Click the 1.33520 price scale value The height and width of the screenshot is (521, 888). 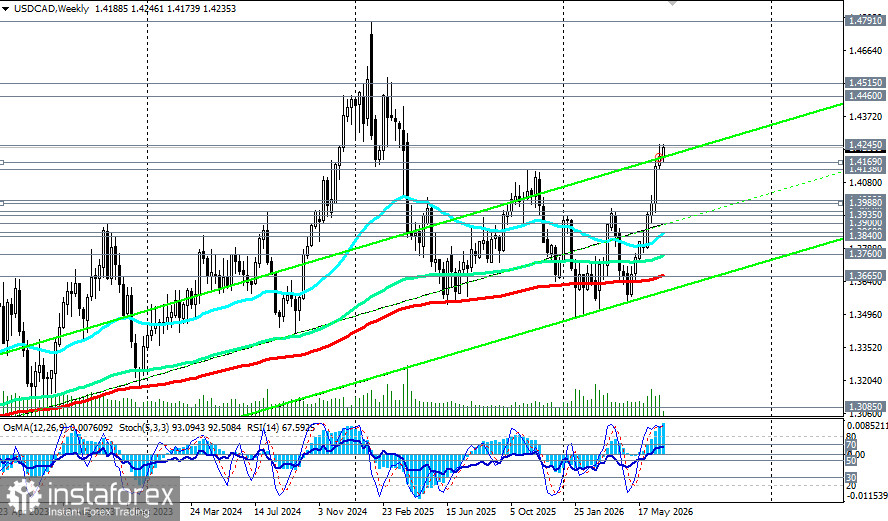865,348
